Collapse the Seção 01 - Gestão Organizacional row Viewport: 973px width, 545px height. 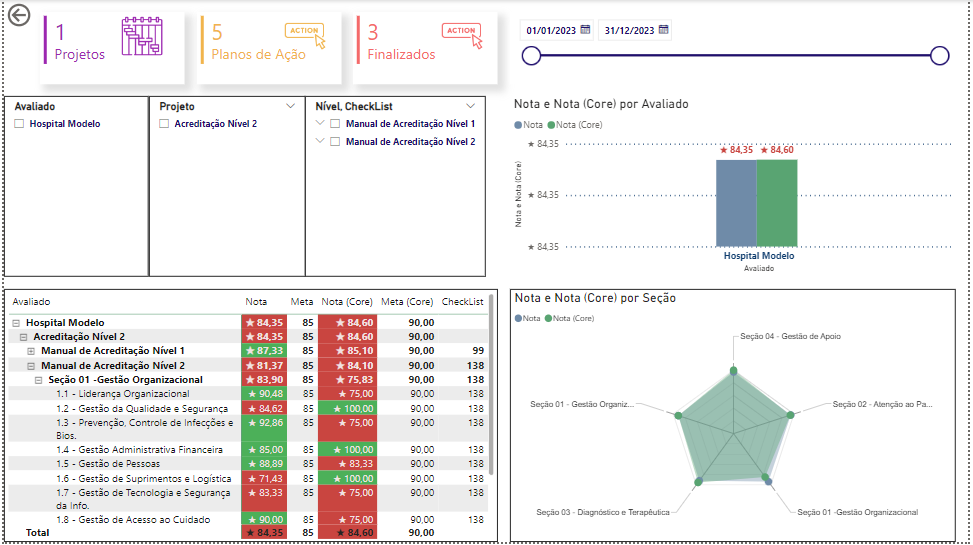click(x=38, y=380)
